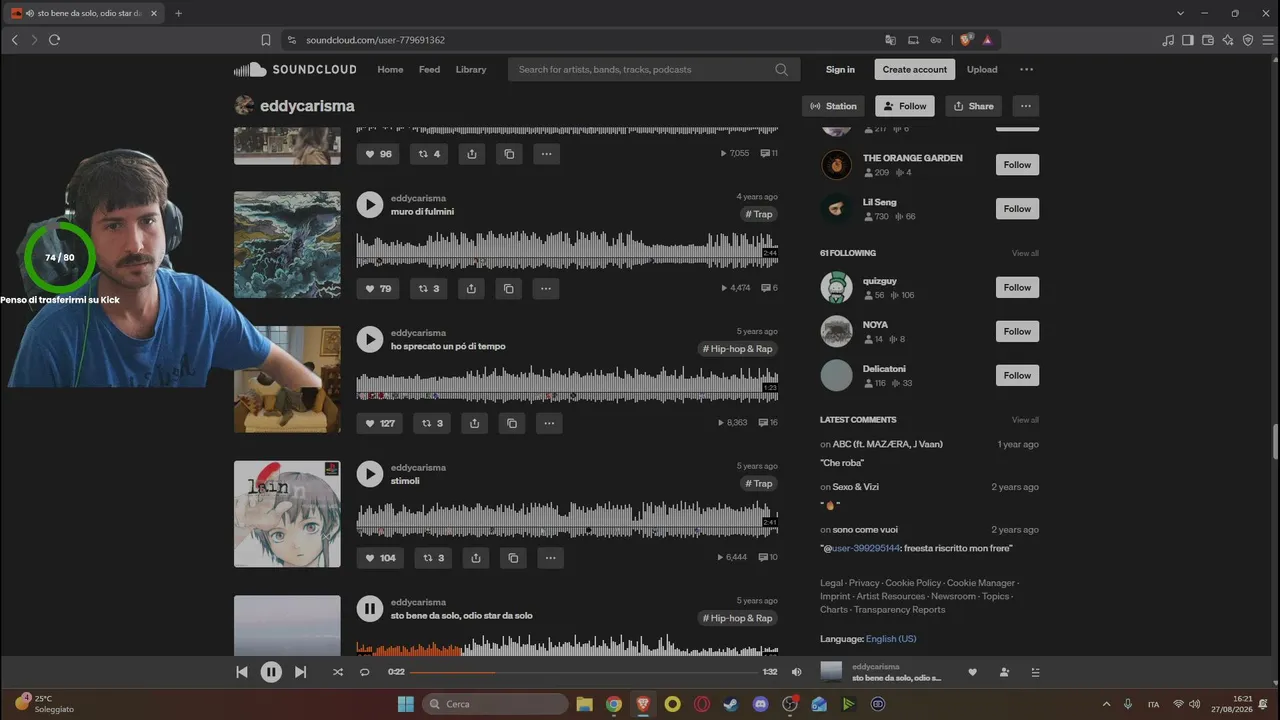The image size is (1280, 720).
Task: Open the SoundCloud header more menu after Upload
Action: pyautogui.click(x=1026, y=70)
